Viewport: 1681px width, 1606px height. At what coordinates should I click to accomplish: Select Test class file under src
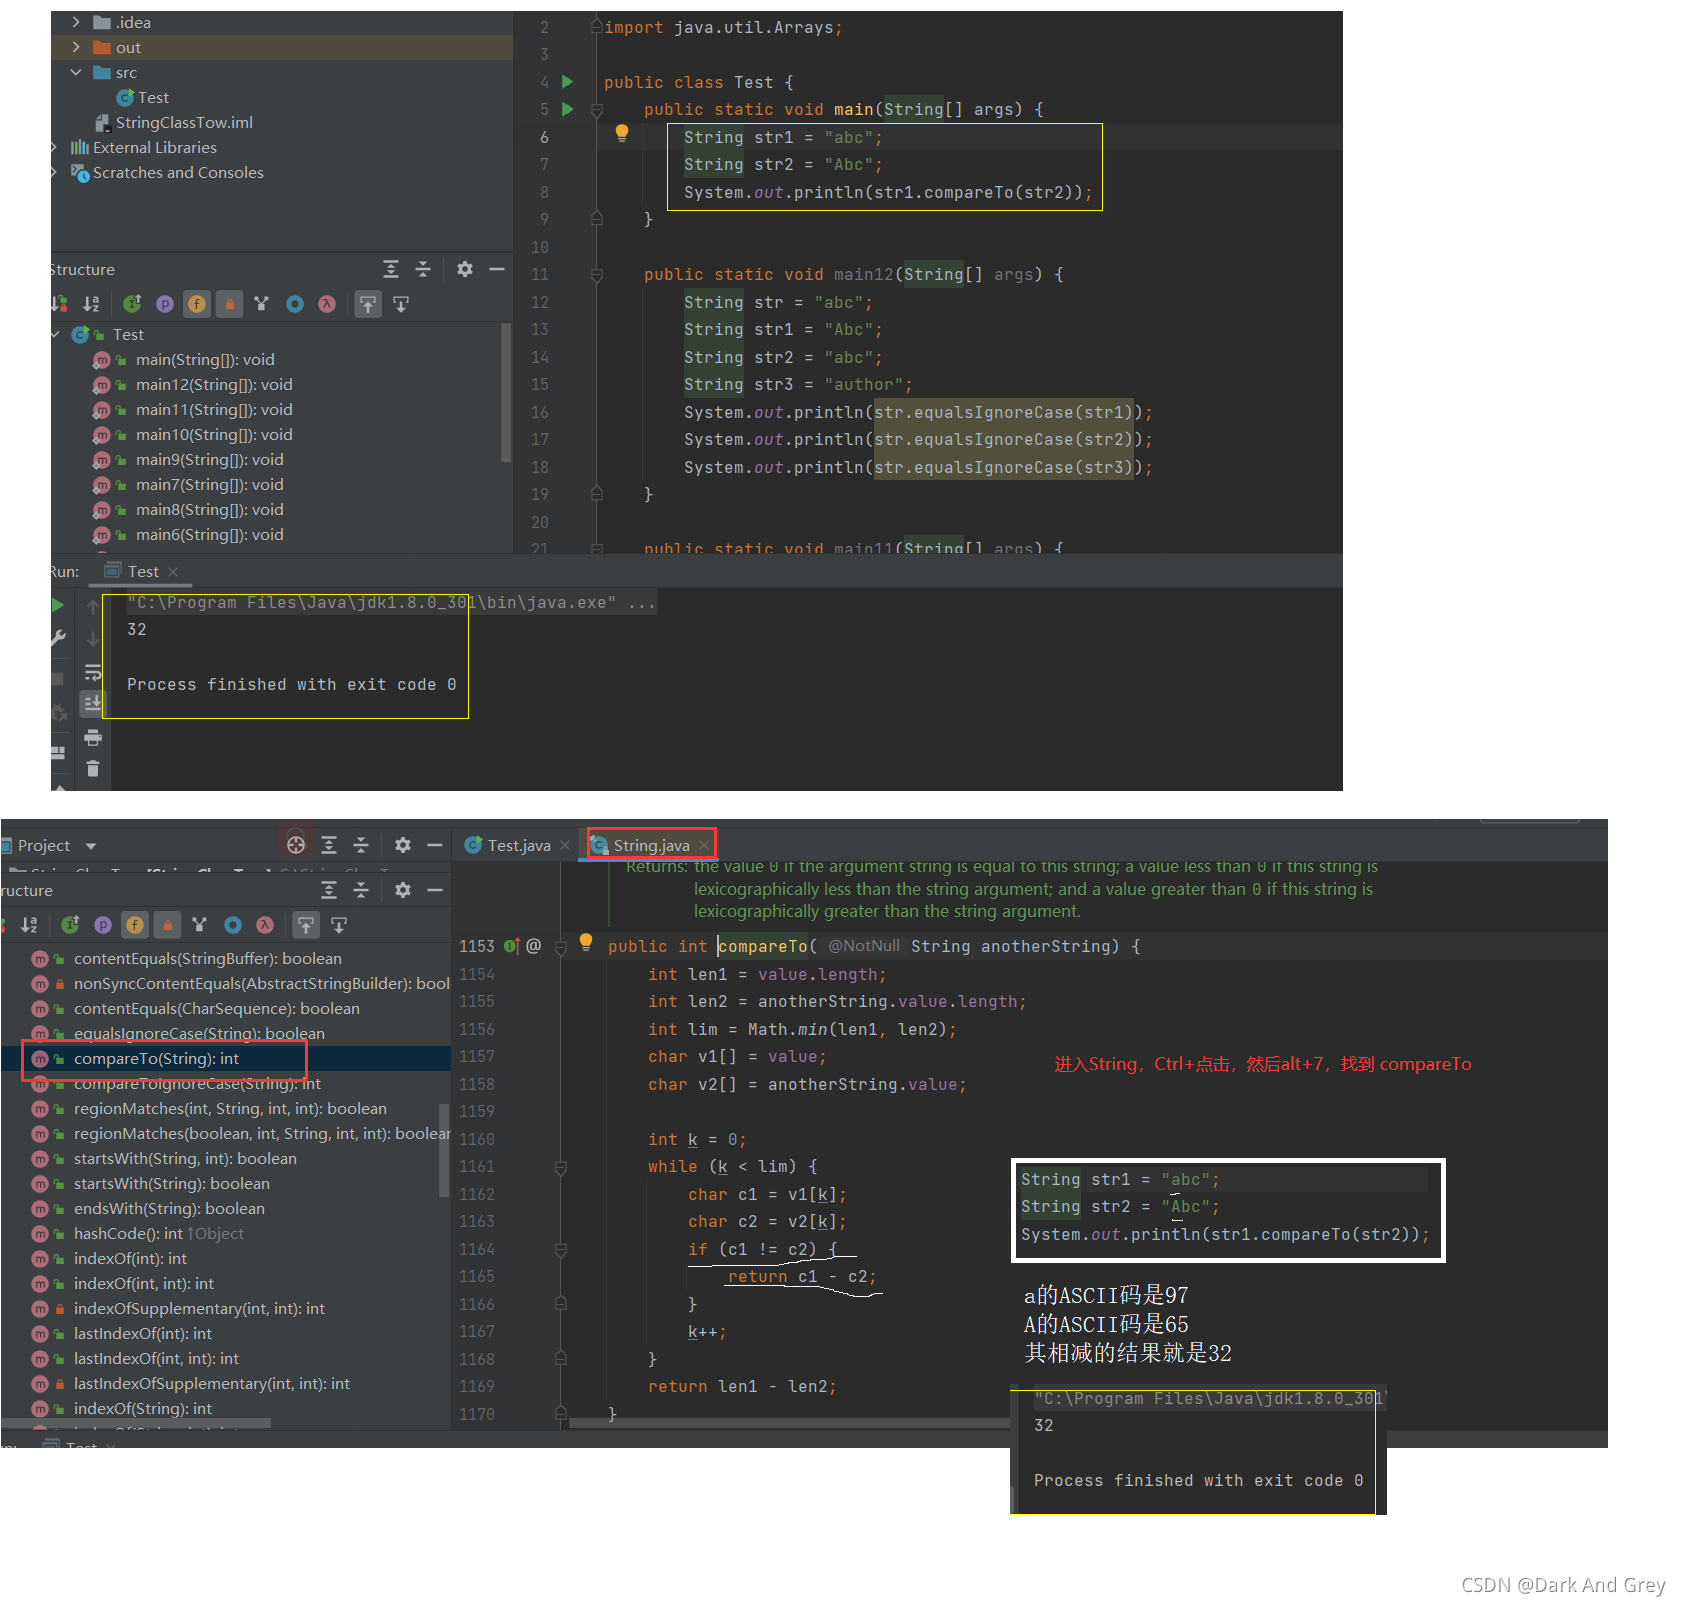click(x=143, y=97)
